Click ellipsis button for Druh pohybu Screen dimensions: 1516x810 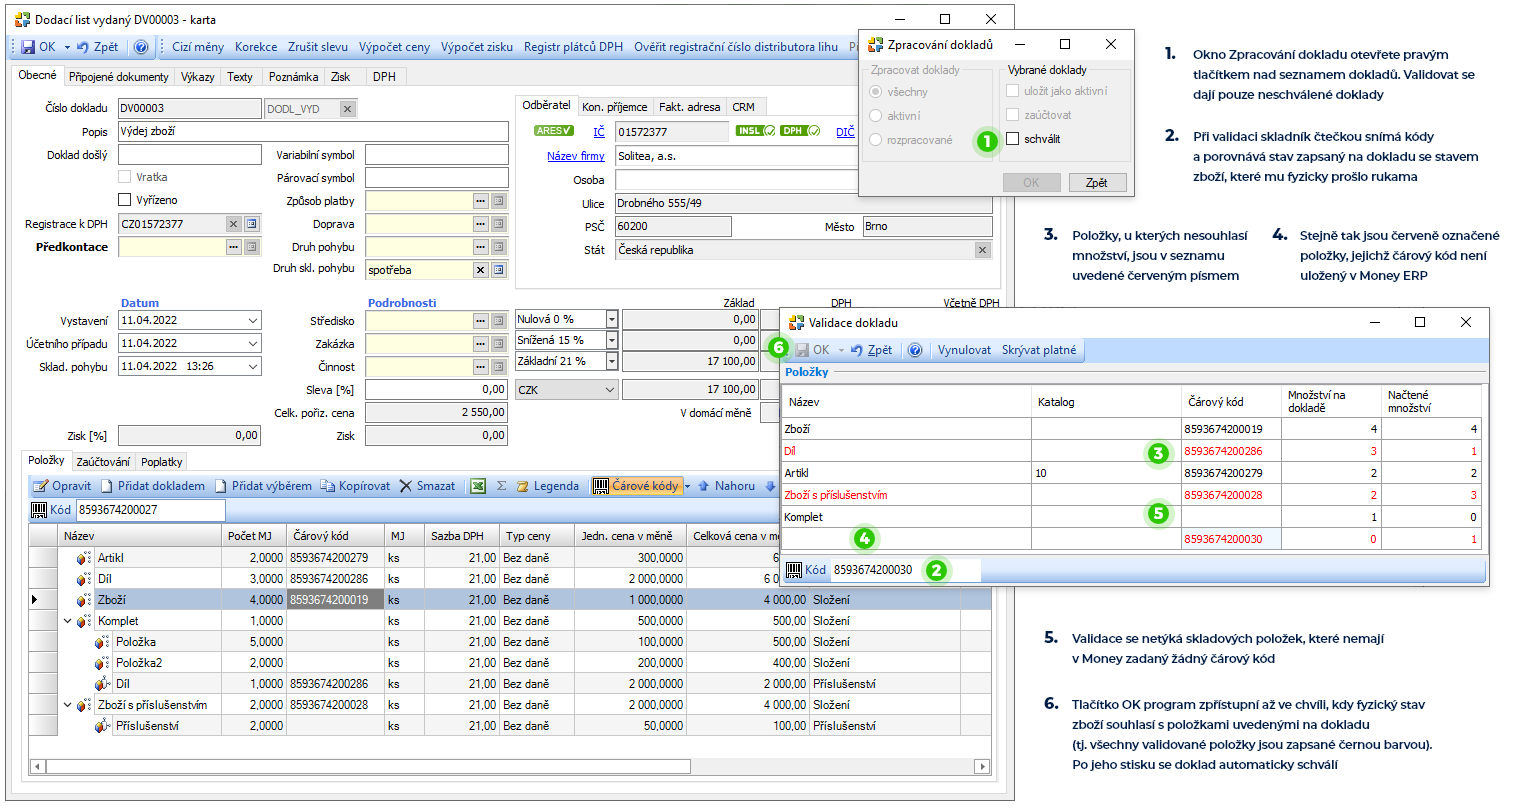point(480,247)
